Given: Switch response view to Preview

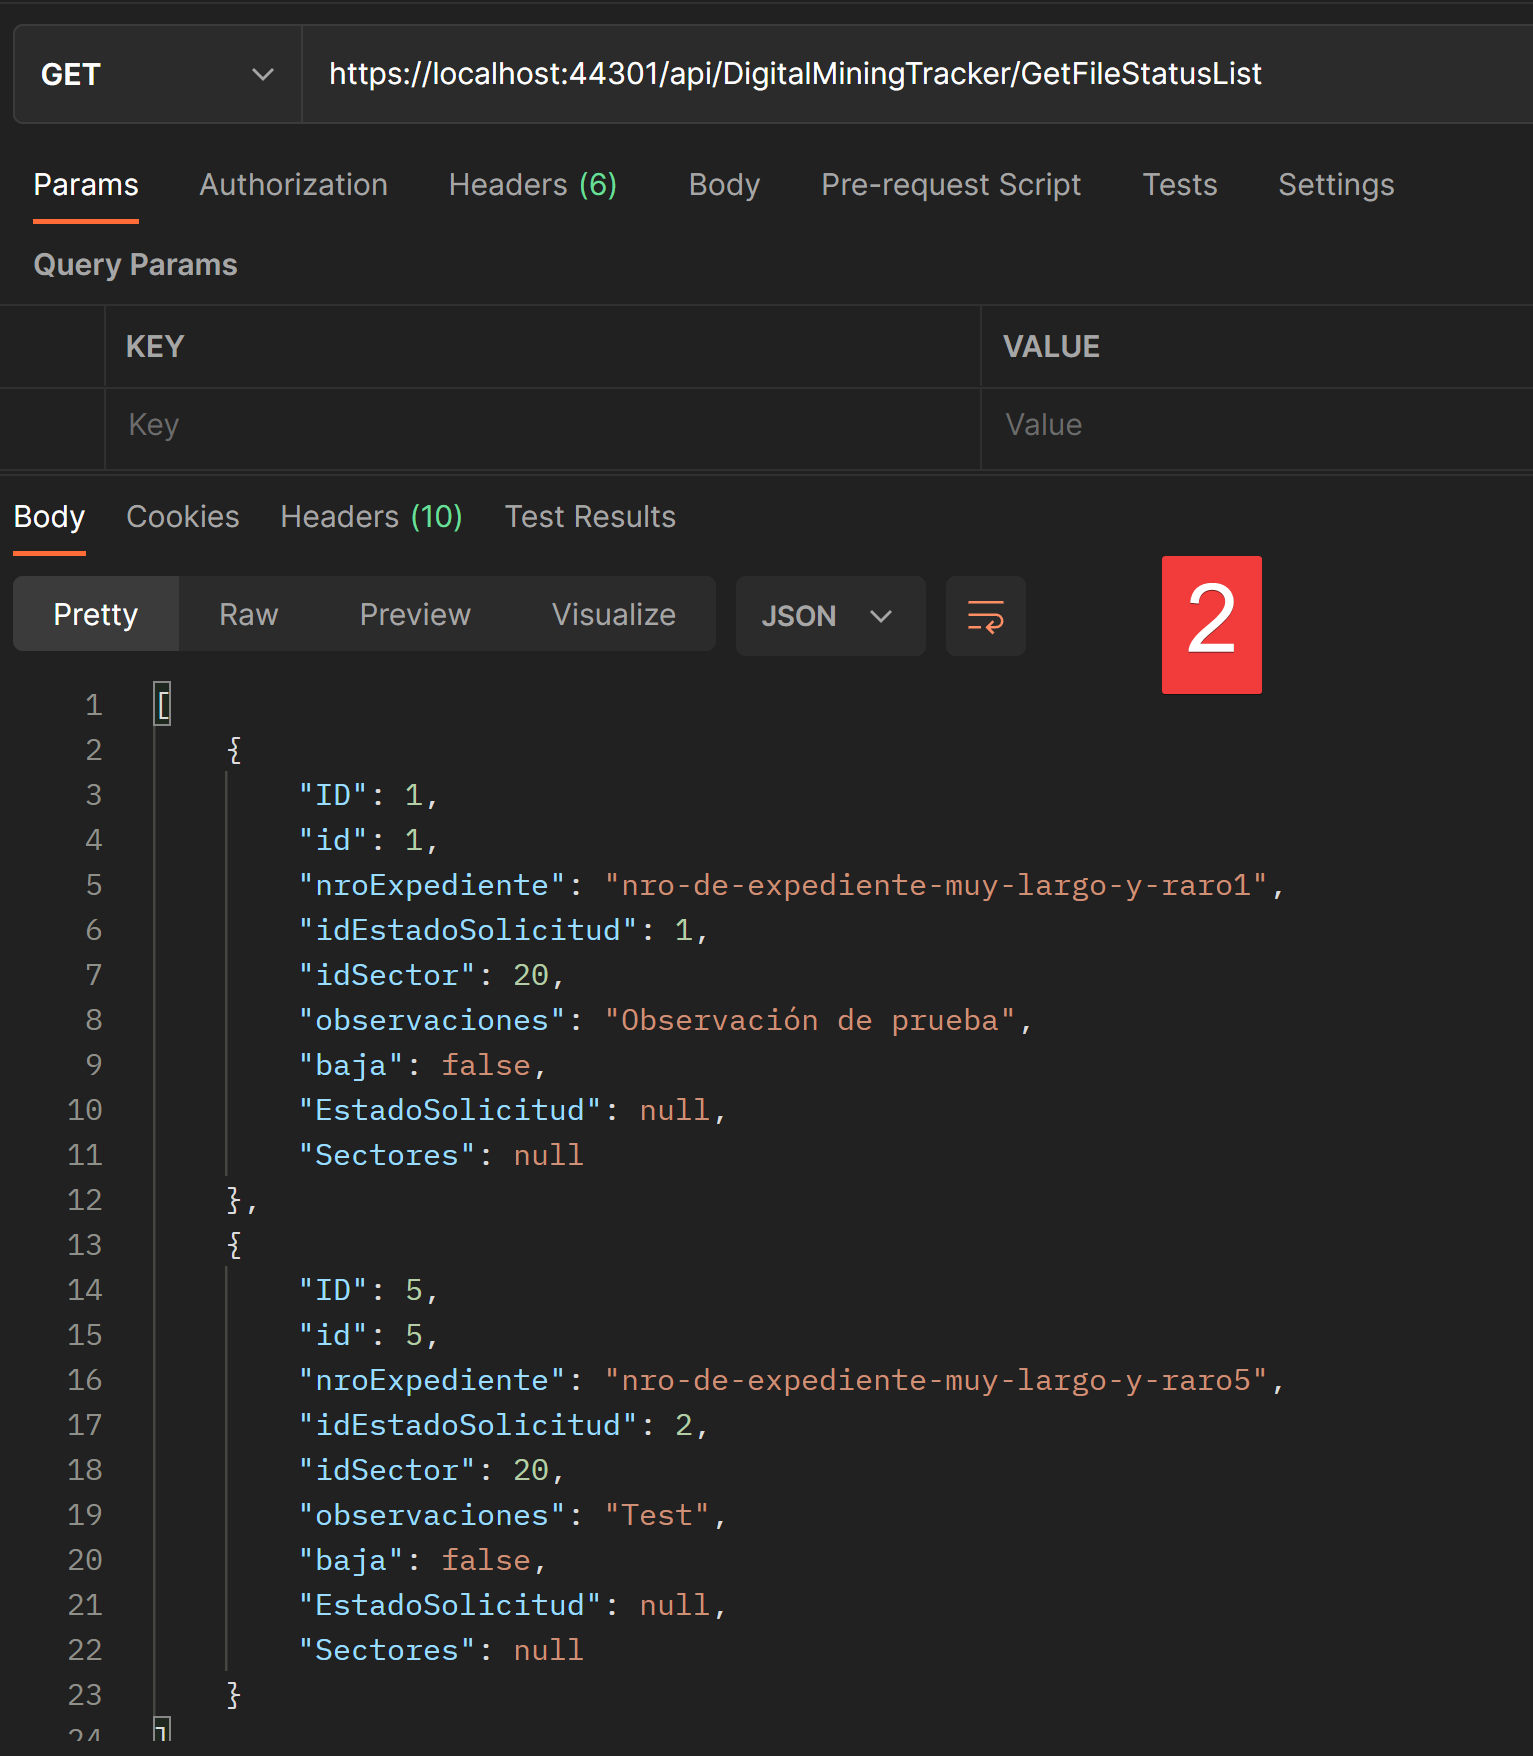Looking at the screenshot, I should click(414, 614).
